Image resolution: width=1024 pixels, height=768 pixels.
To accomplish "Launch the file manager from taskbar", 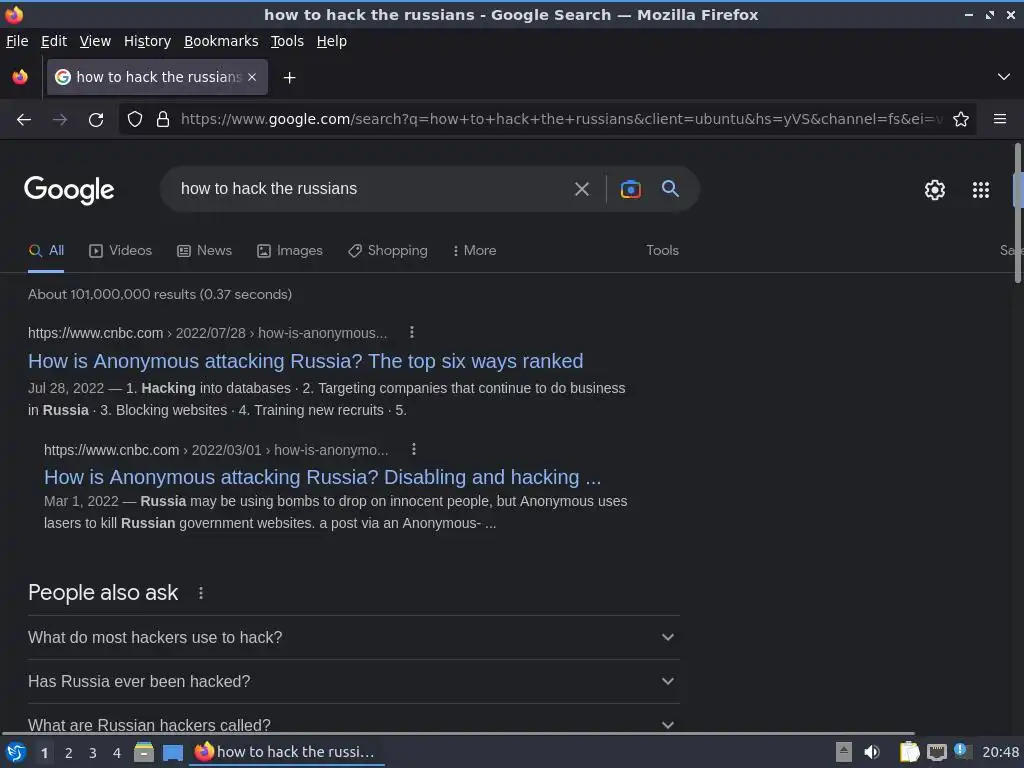I will (144, 752).
